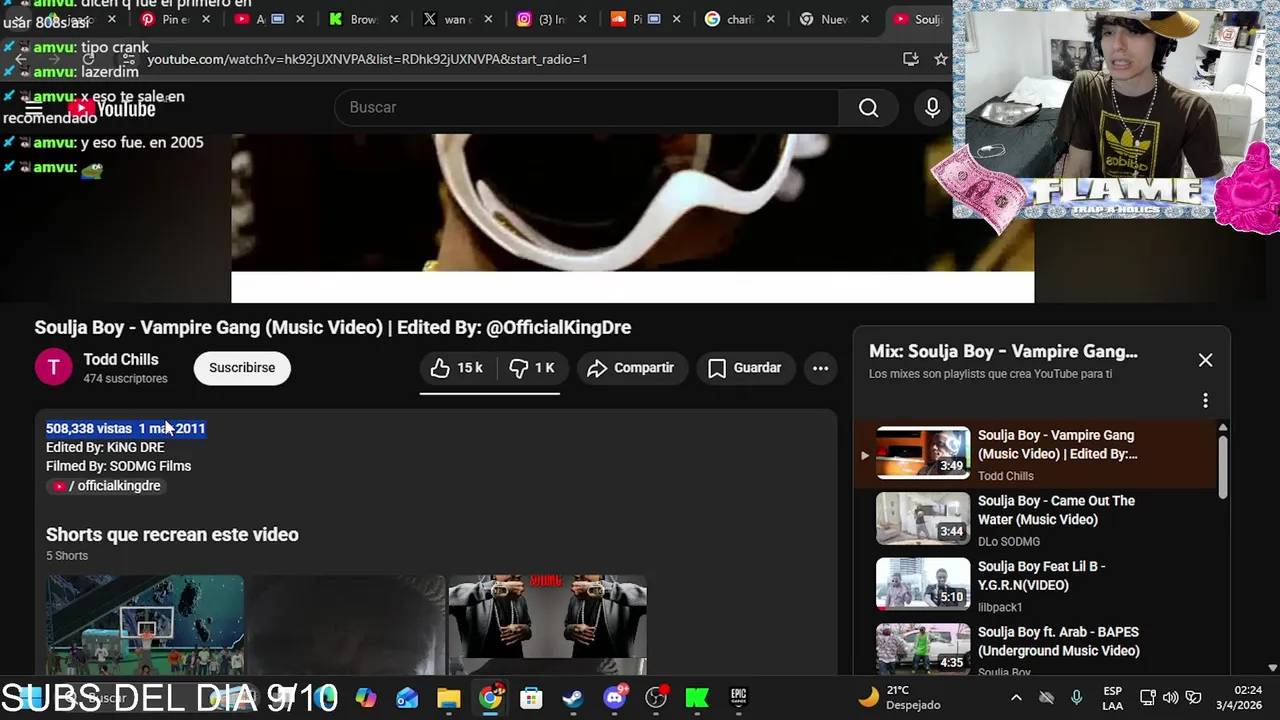This screenshot has height=720, width=1280.
Task: Open Todd Chills channel avatar
Action: [54, 368]
